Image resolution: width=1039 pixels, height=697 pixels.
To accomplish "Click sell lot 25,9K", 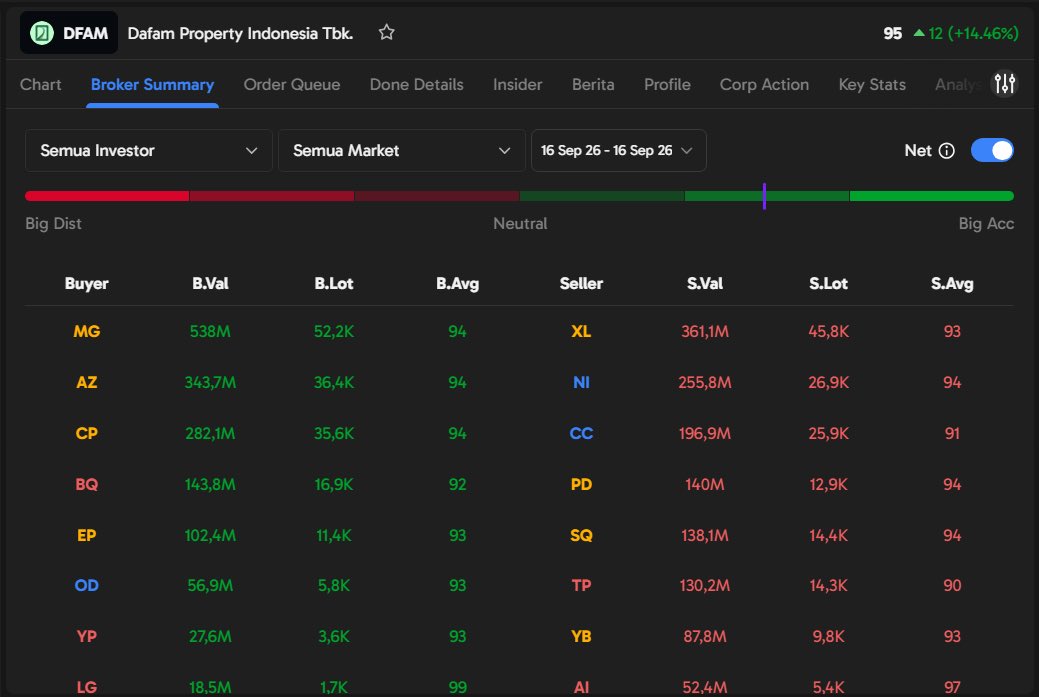I will 828,433.
